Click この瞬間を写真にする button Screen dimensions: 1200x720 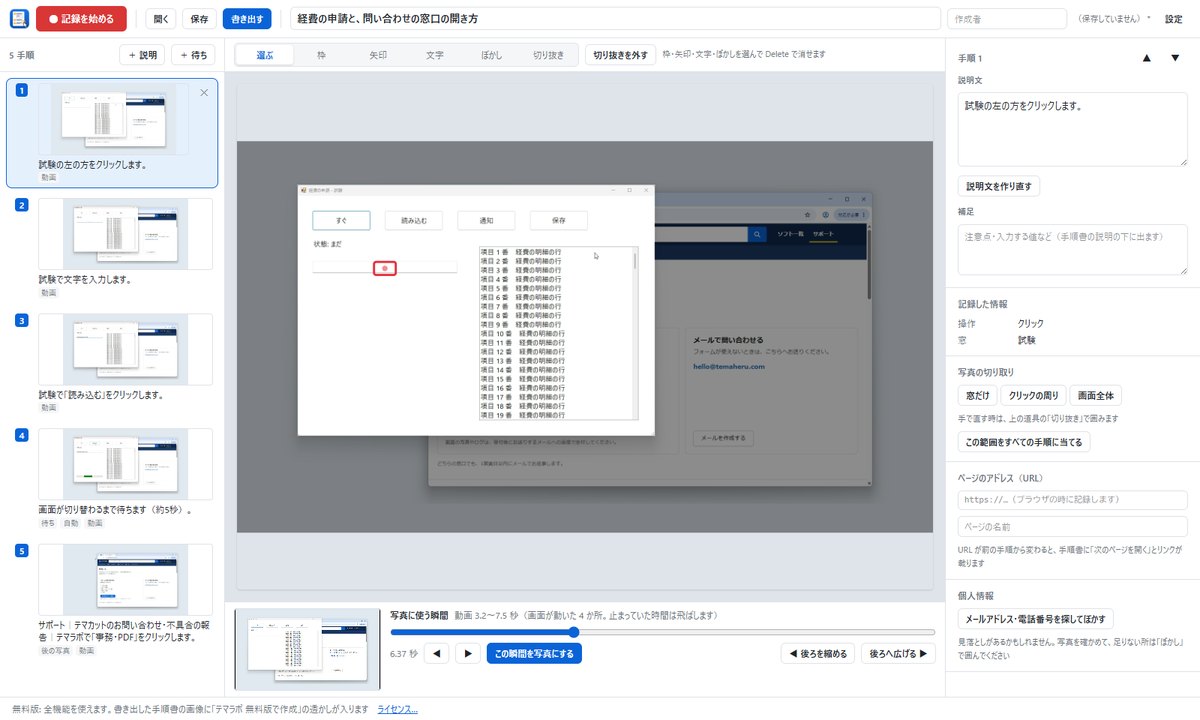point(534,654)
